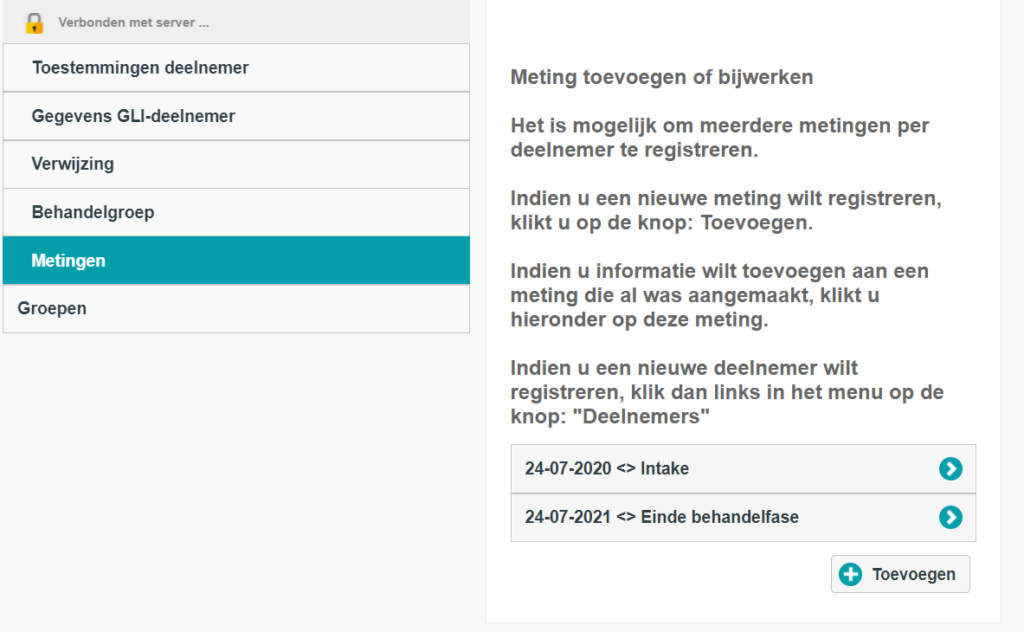Viewport: 1024px width, 632px height.
Task: Open Intake measurement via its arrow icon
Action: [x=950, y=469]
